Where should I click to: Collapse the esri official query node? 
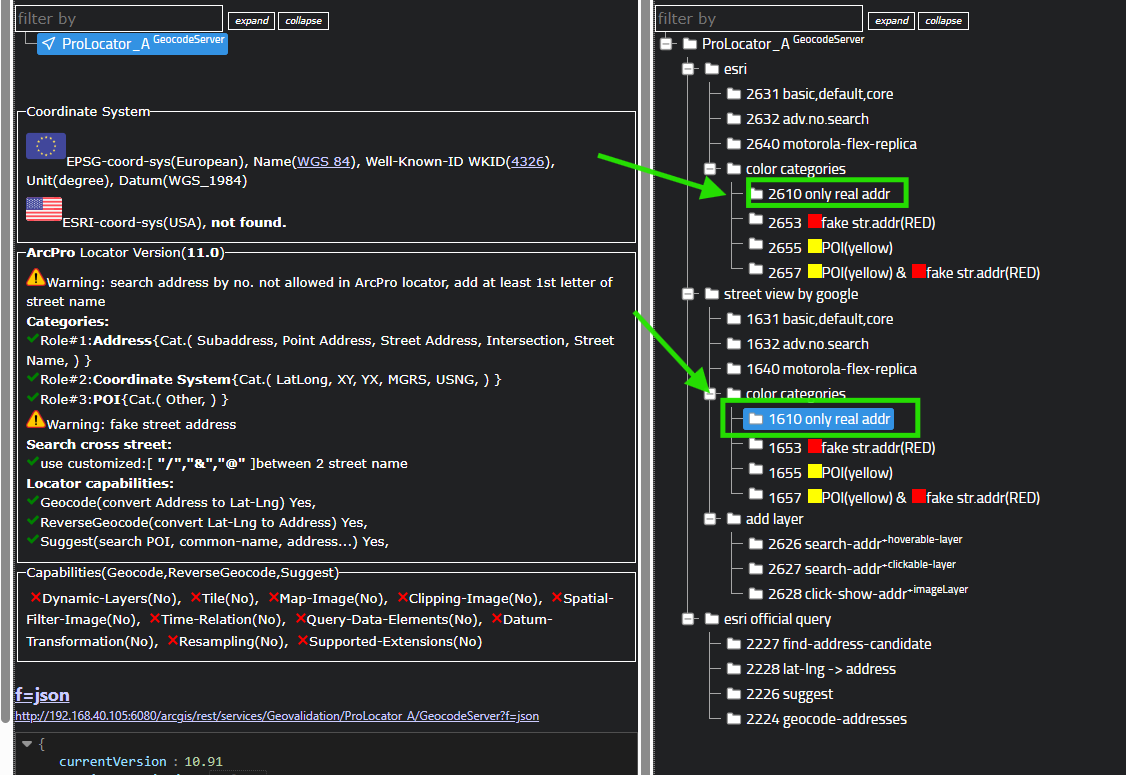click(688, 619)
